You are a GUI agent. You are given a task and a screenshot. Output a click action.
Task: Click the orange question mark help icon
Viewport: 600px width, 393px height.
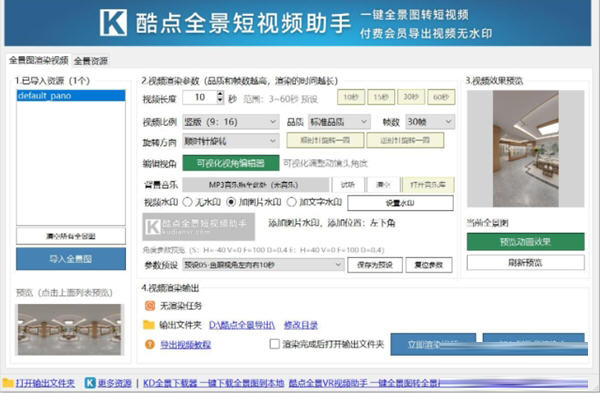click(150, 344)
